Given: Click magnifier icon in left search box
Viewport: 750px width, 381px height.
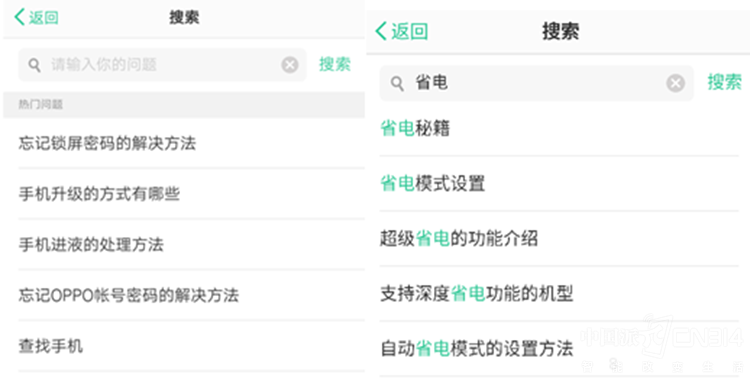Looking at the screenshot, I should tap(34, 65).
